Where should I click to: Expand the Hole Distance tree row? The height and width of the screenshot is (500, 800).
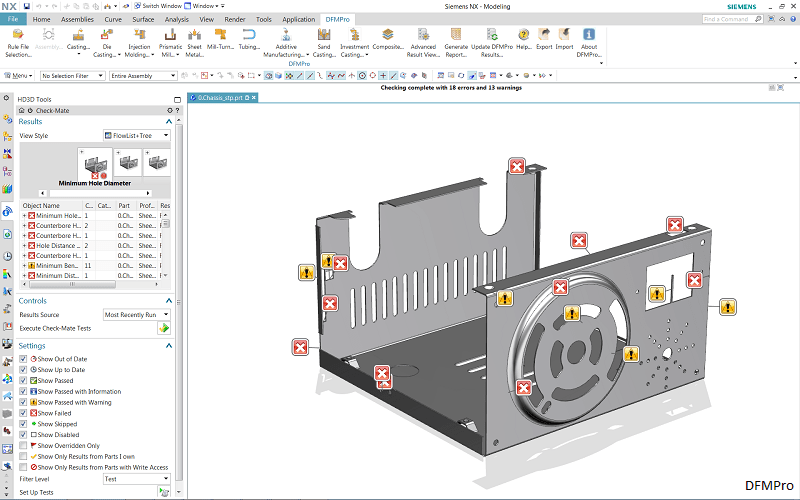[x=24, y=245]
